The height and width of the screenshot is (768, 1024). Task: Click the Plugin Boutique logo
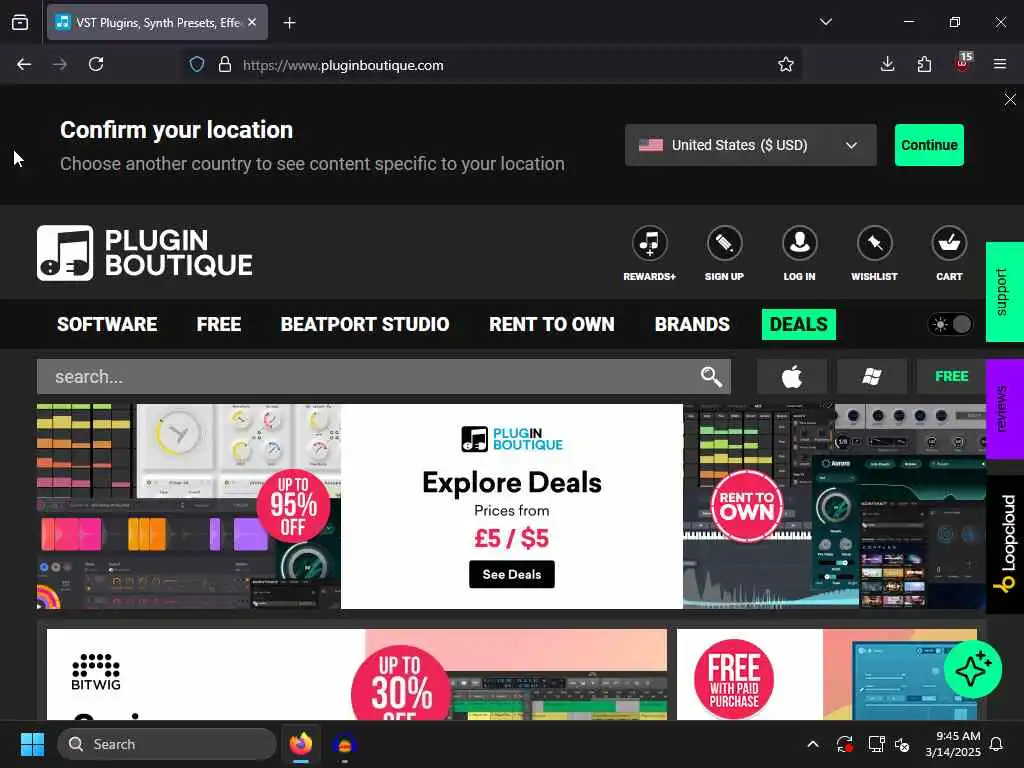tap(144, 253)
